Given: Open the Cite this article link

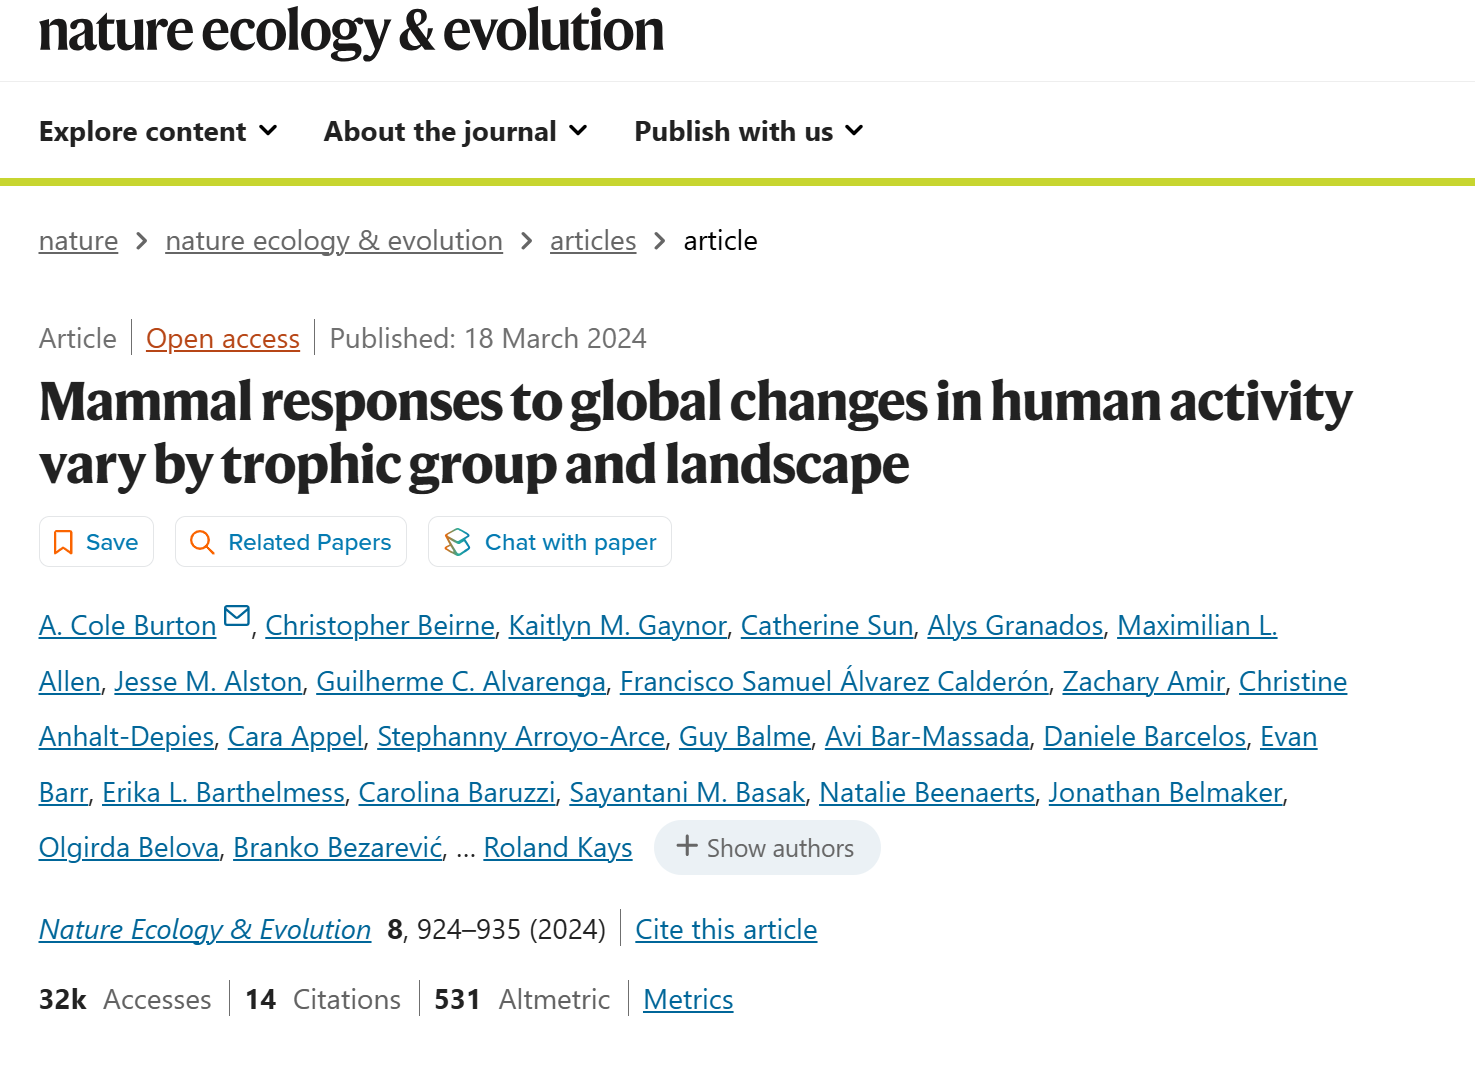Looking at the screenshot, I should 726,929.
